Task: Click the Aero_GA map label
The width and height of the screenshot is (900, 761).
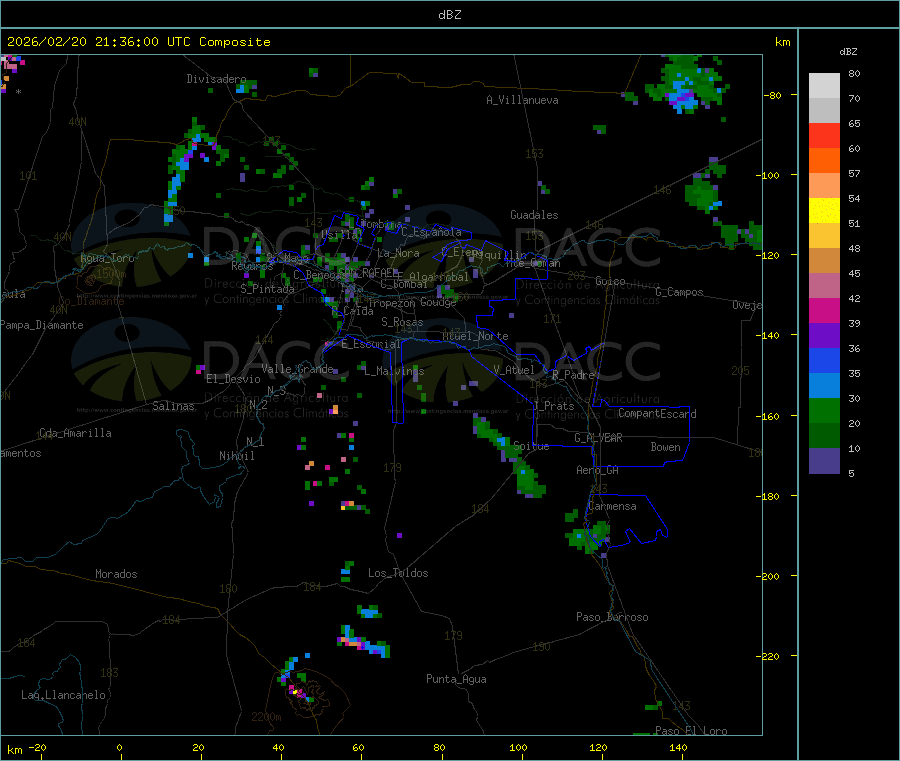Action: tap(598, 470)
